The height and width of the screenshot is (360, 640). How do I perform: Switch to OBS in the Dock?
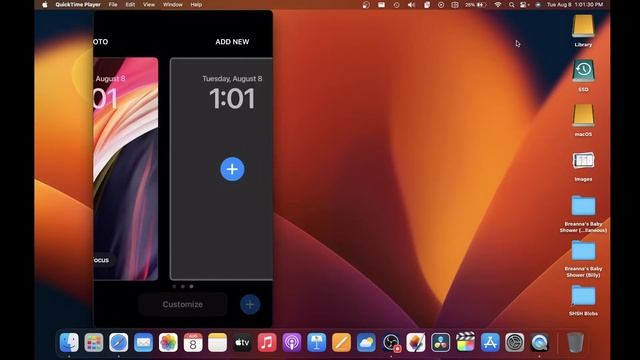point(391,342)
